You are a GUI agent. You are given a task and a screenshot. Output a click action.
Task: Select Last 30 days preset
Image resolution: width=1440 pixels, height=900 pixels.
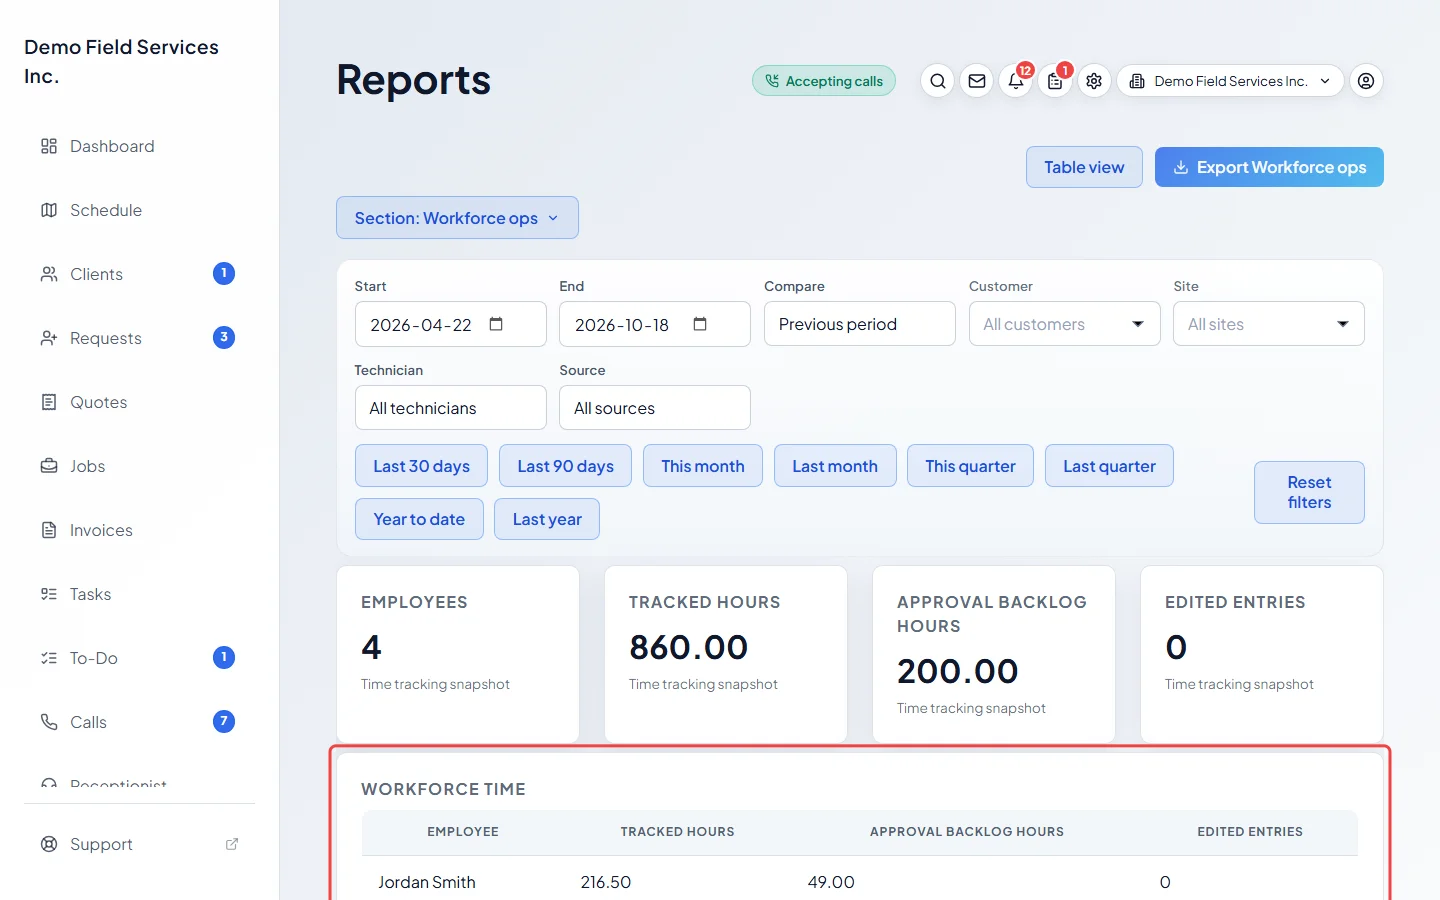pos(421,466)
